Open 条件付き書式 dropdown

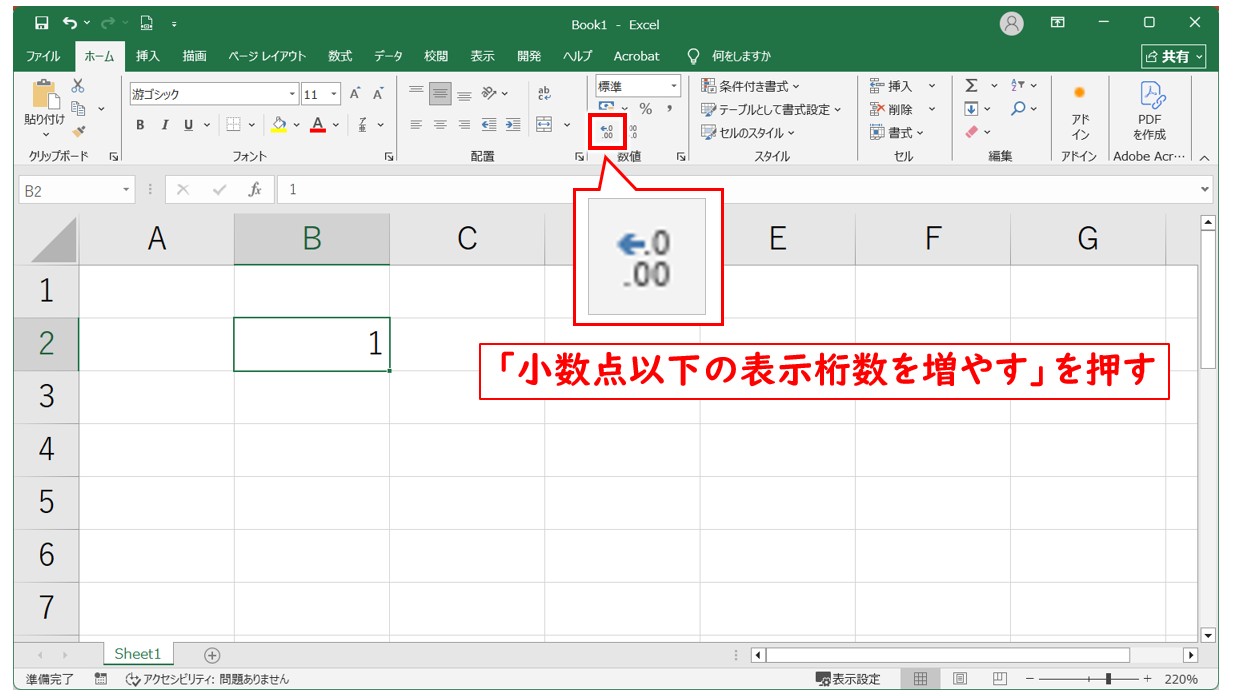[751, 86]
